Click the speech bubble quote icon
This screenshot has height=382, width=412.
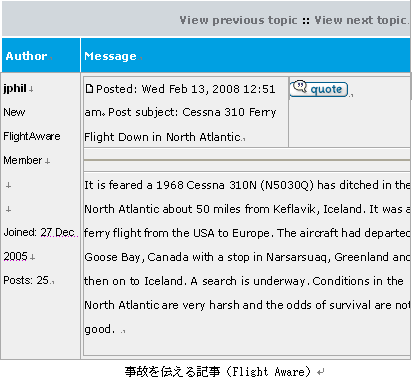(x=300, y=87)
